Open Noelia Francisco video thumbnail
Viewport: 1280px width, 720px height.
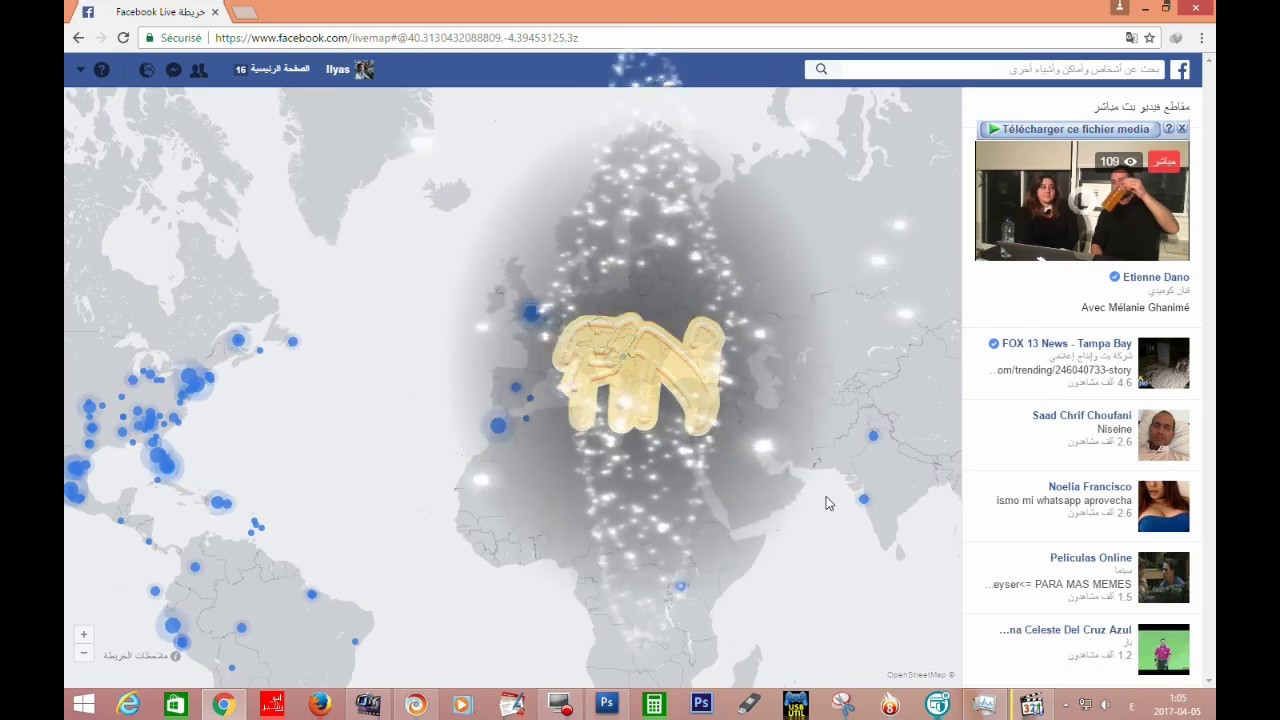pos(1163,506)
